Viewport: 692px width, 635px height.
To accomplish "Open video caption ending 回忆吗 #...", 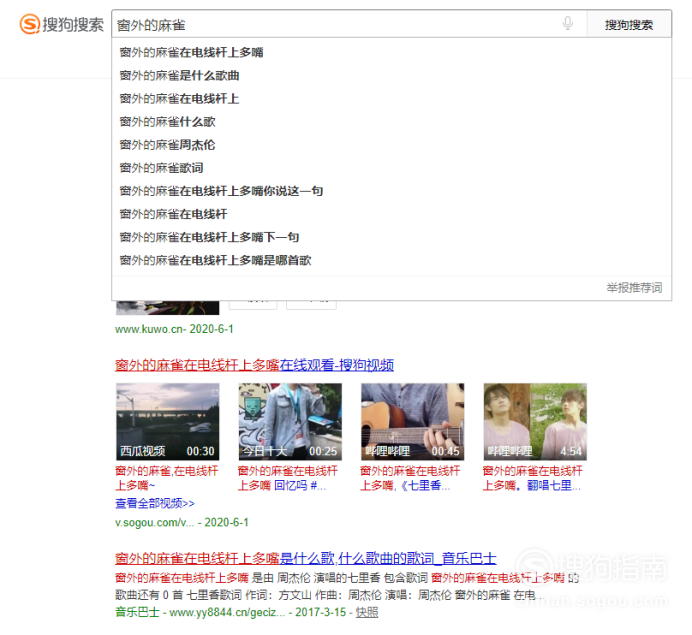I will pyautogui.click(x=288, y=478).
